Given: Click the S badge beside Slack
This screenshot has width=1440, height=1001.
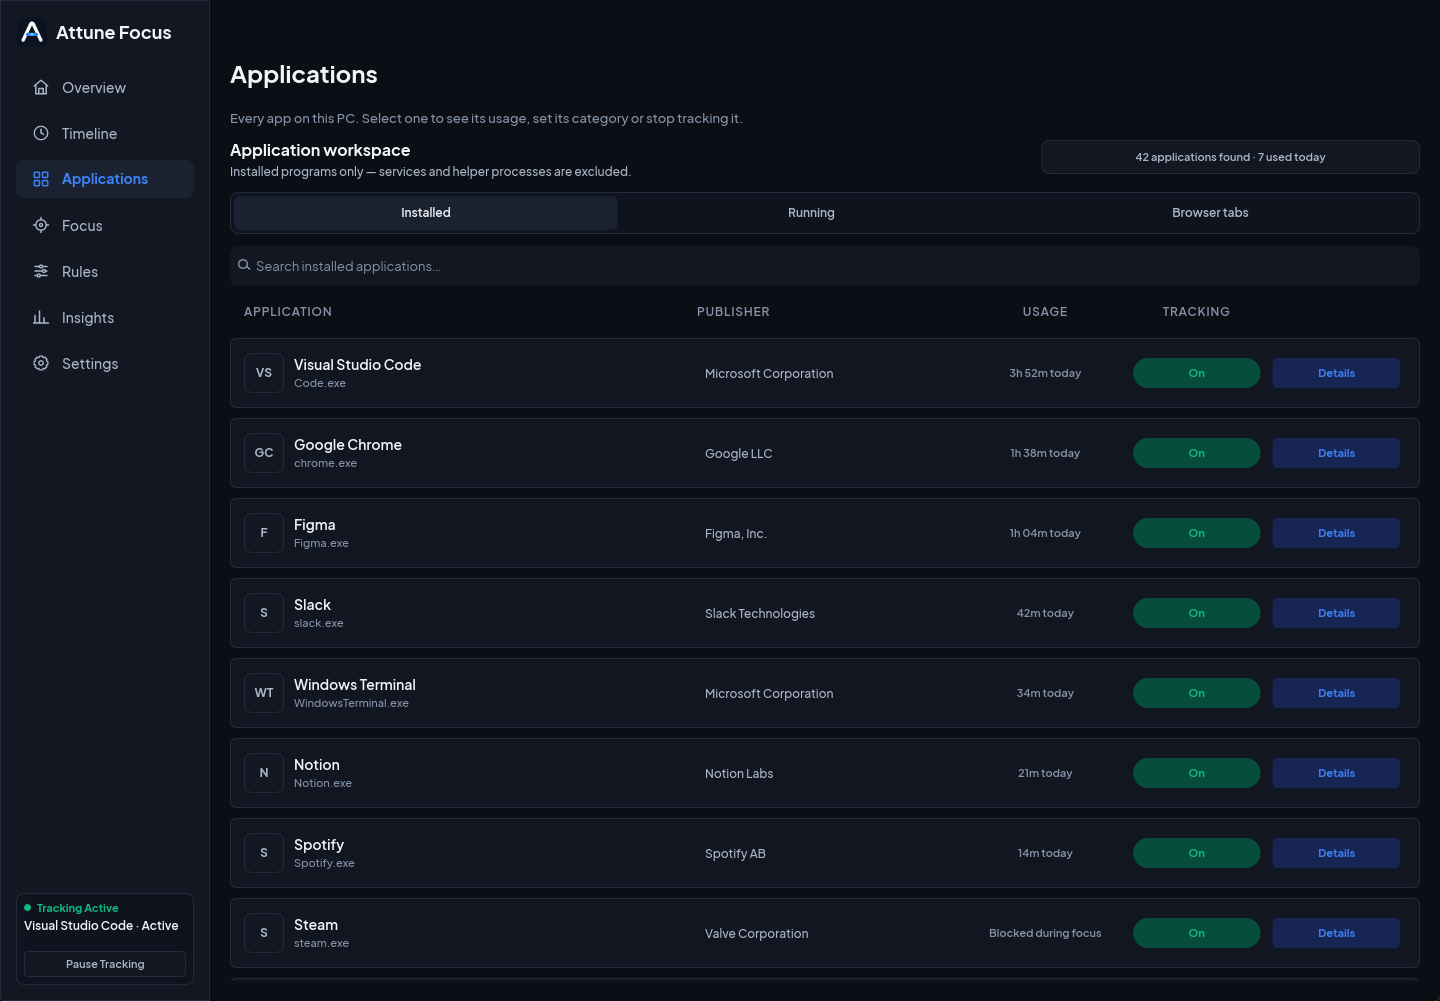Looking at the screenshot, I should click(x=264, y=613).
